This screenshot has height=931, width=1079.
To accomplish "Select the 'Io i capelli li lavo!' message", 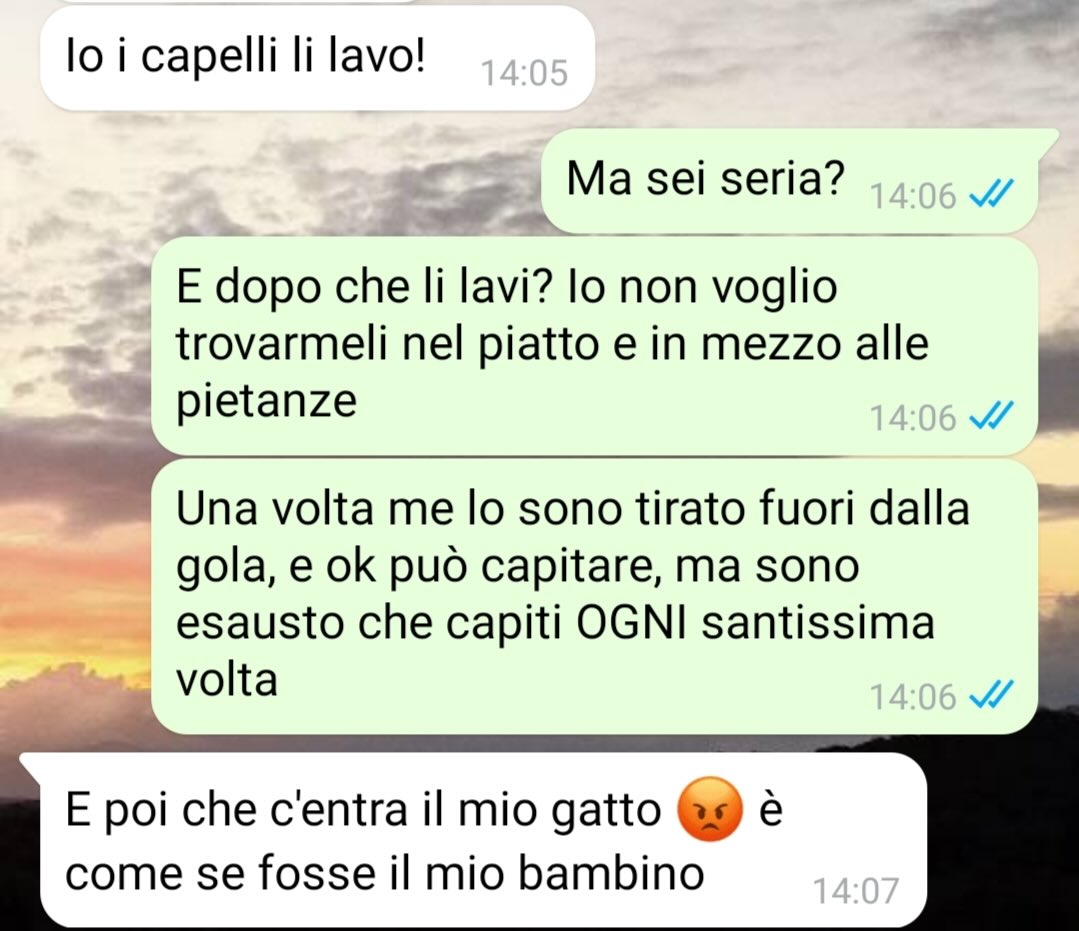I will pyautogui.click(x=317, y=57).
